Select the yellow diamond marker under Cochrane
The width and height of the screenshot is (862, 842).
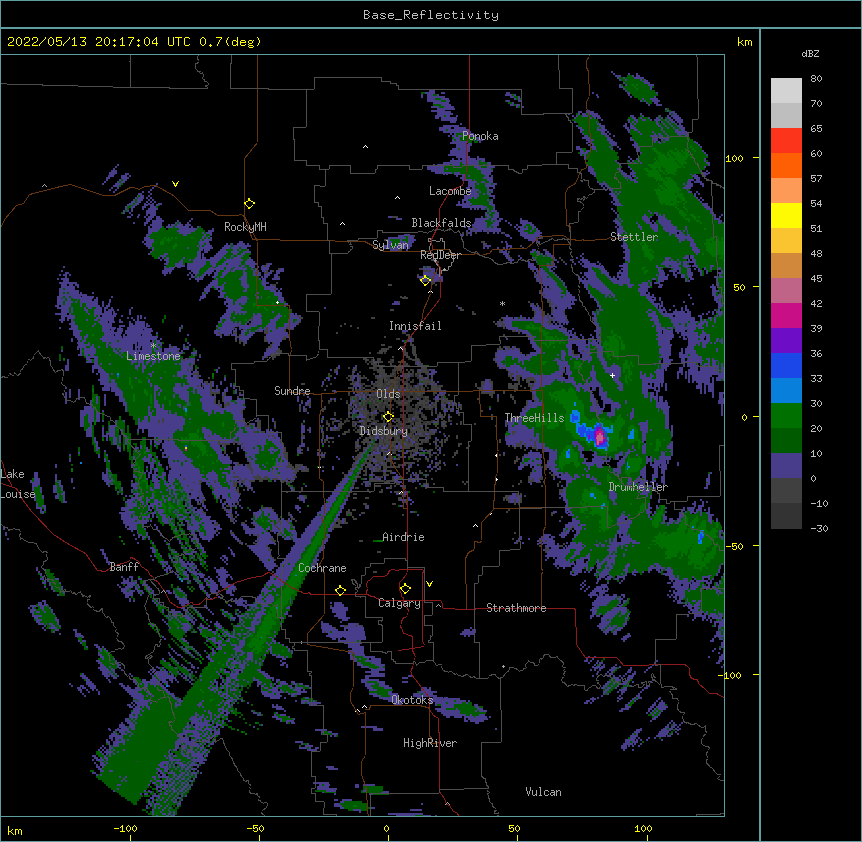[340, 590]
